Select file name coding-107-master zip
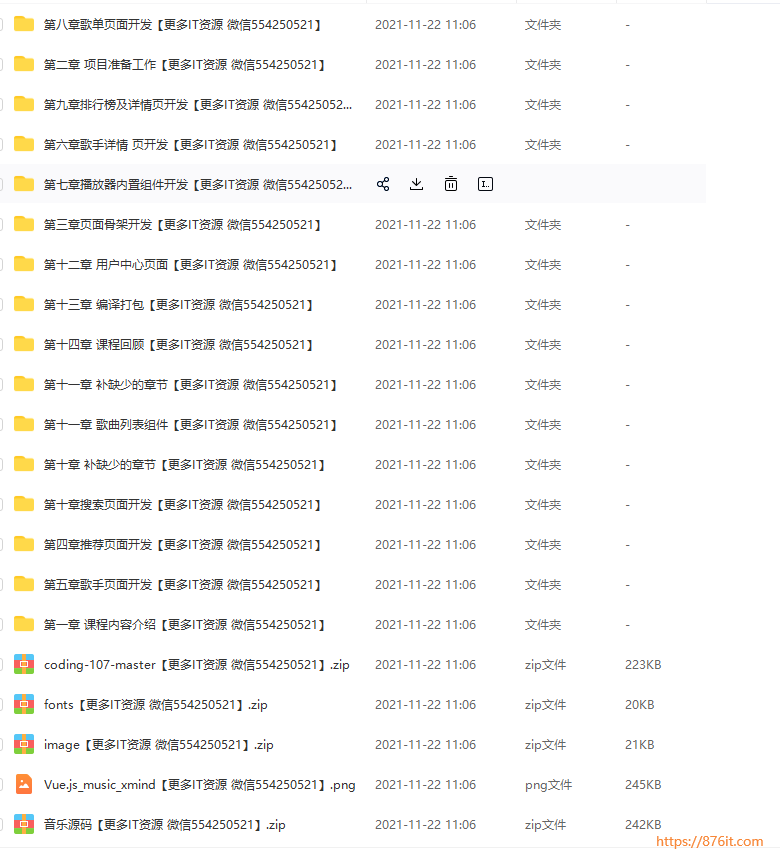780x859 pixels. 197,665
